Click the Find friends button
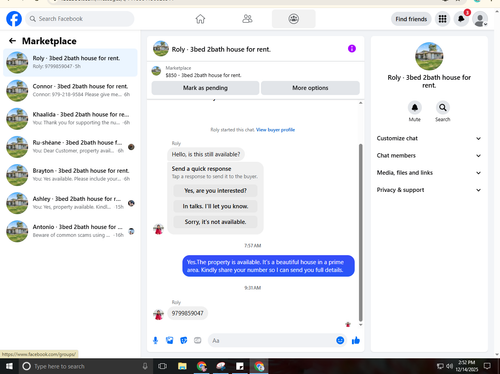 tap(411, 19)
